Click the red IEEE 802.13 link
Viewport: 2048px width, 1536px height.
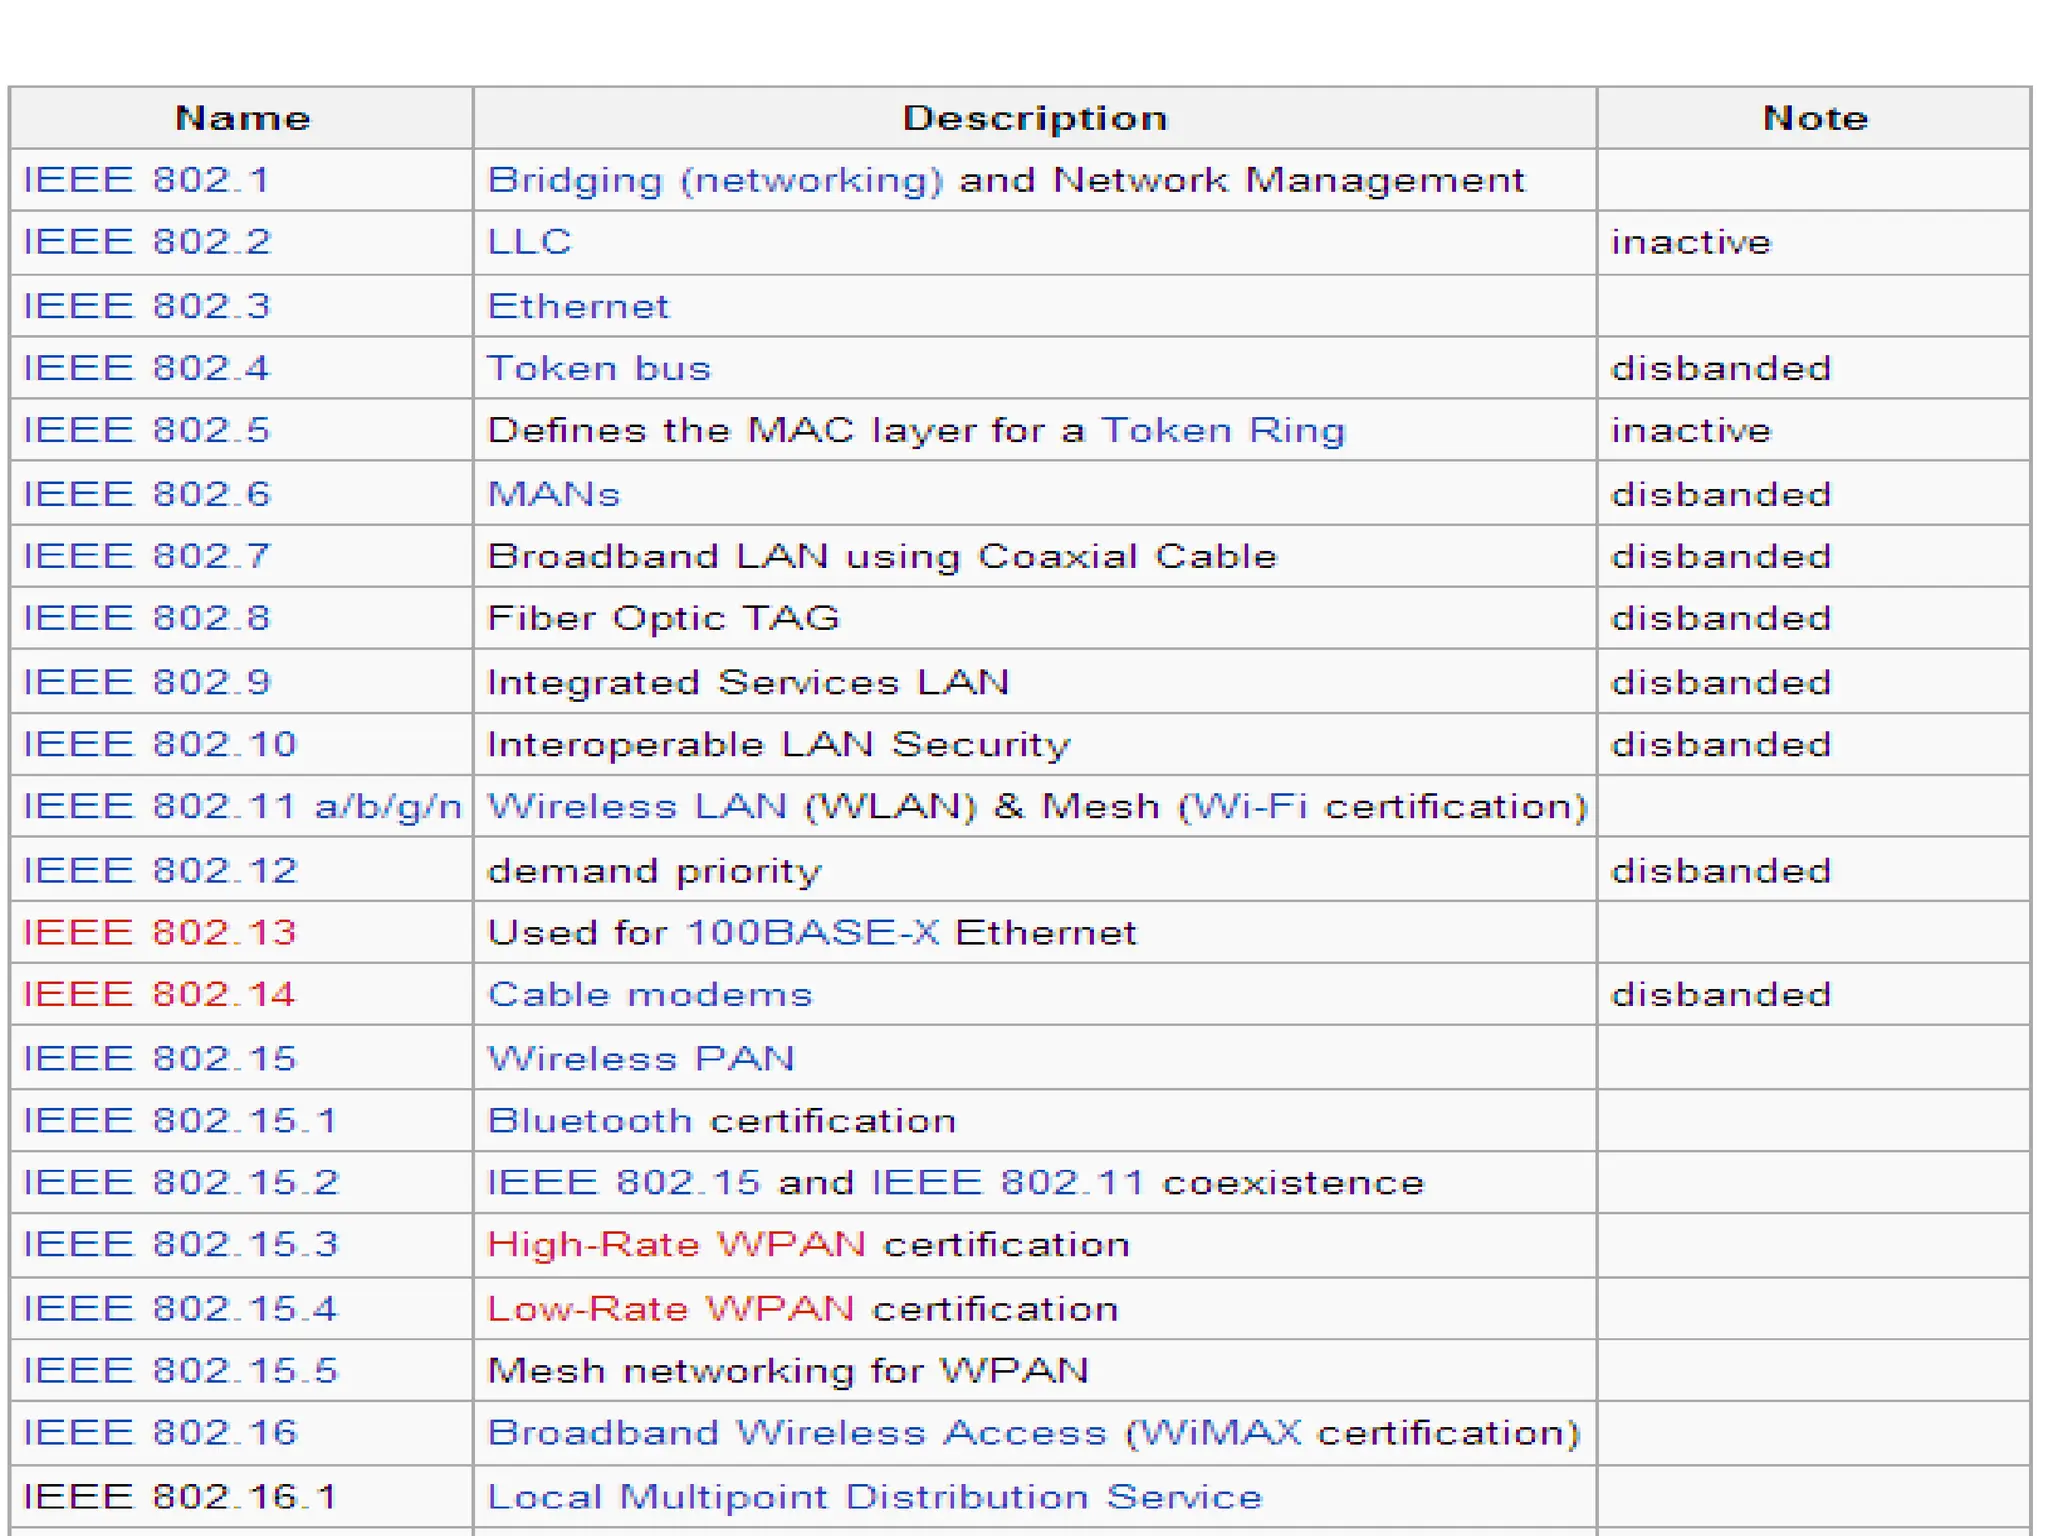159,932
